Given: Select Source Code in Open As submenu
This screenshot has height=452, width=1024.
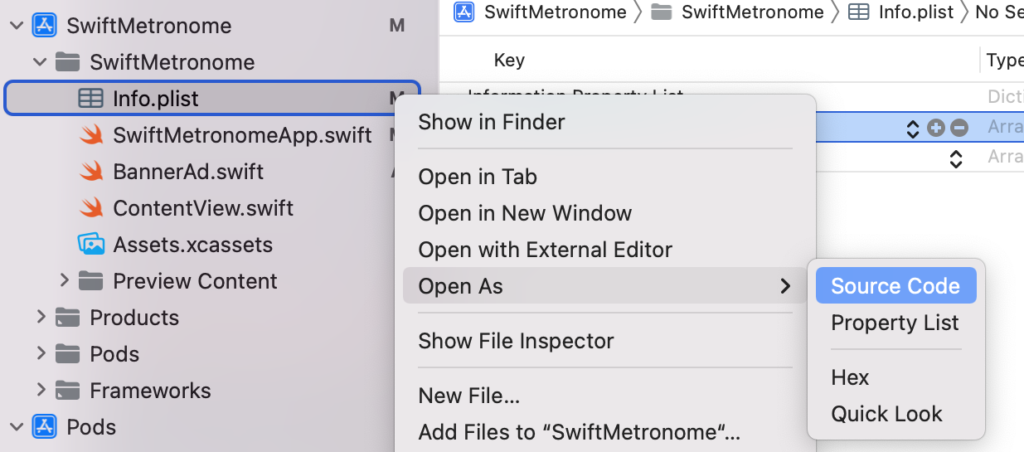Looking at the screenshot, I should click(x=895, y=285).
